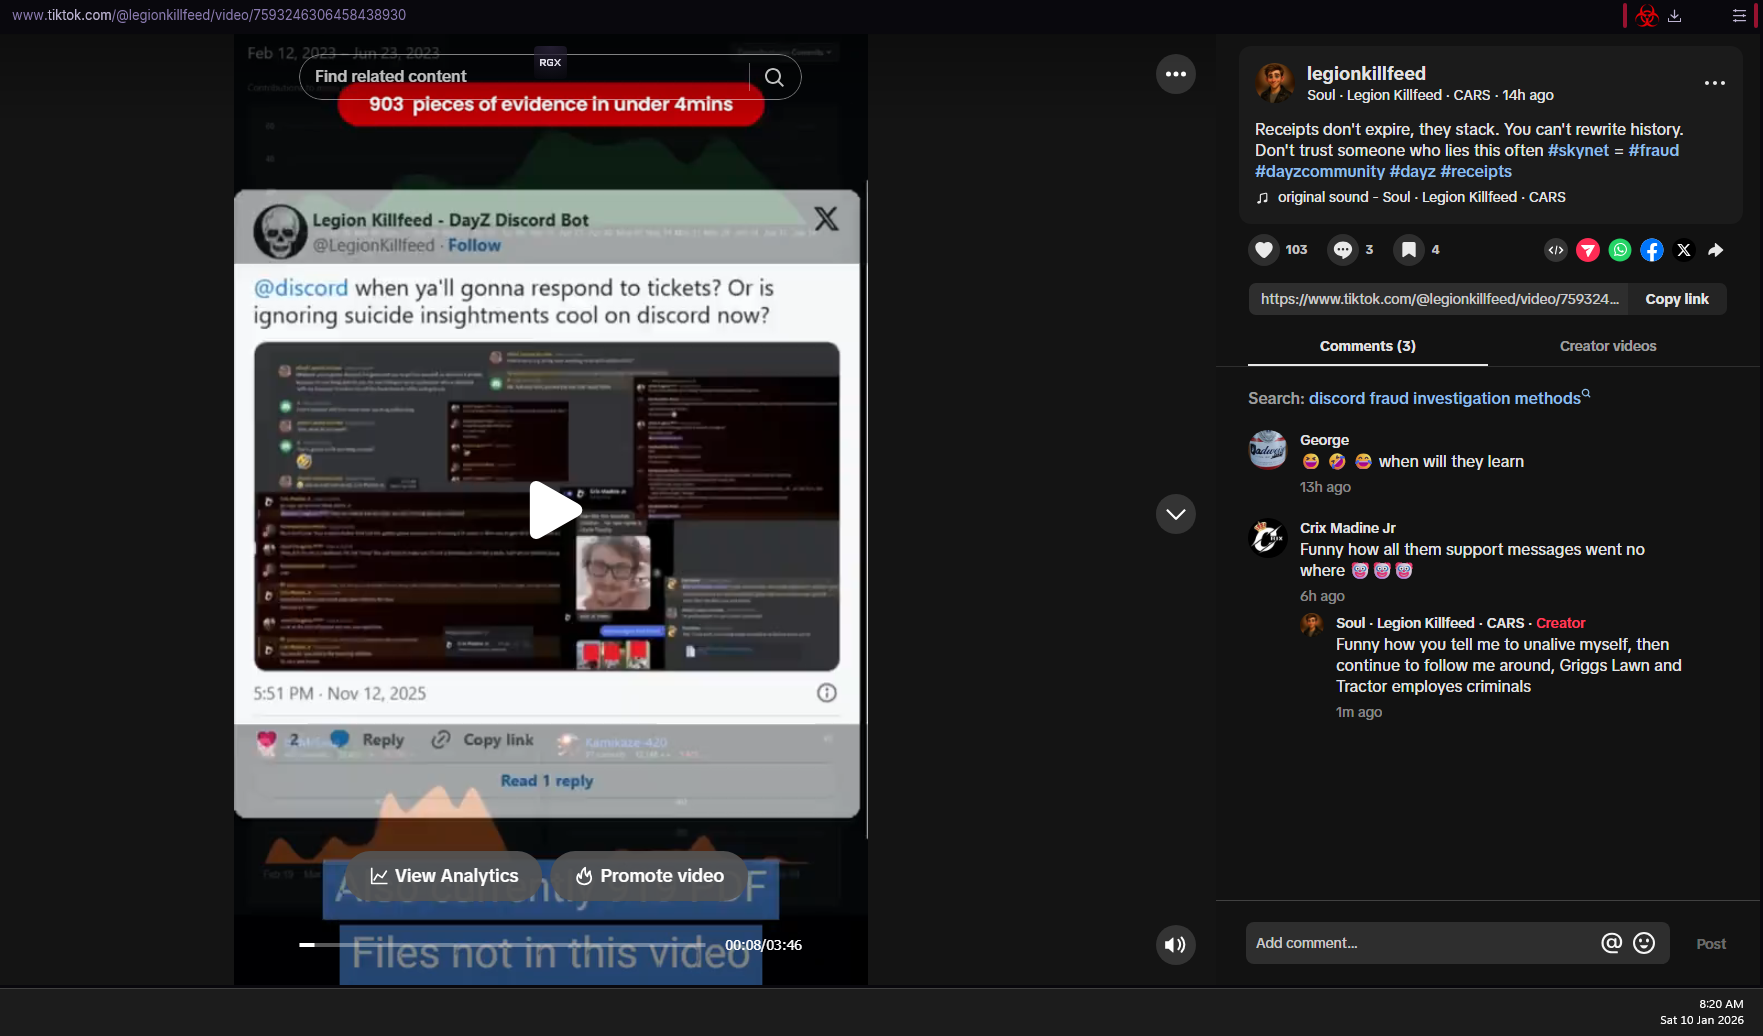Open more share options arrow
Screen dimensions: 1763x1036
point(1716,250)
